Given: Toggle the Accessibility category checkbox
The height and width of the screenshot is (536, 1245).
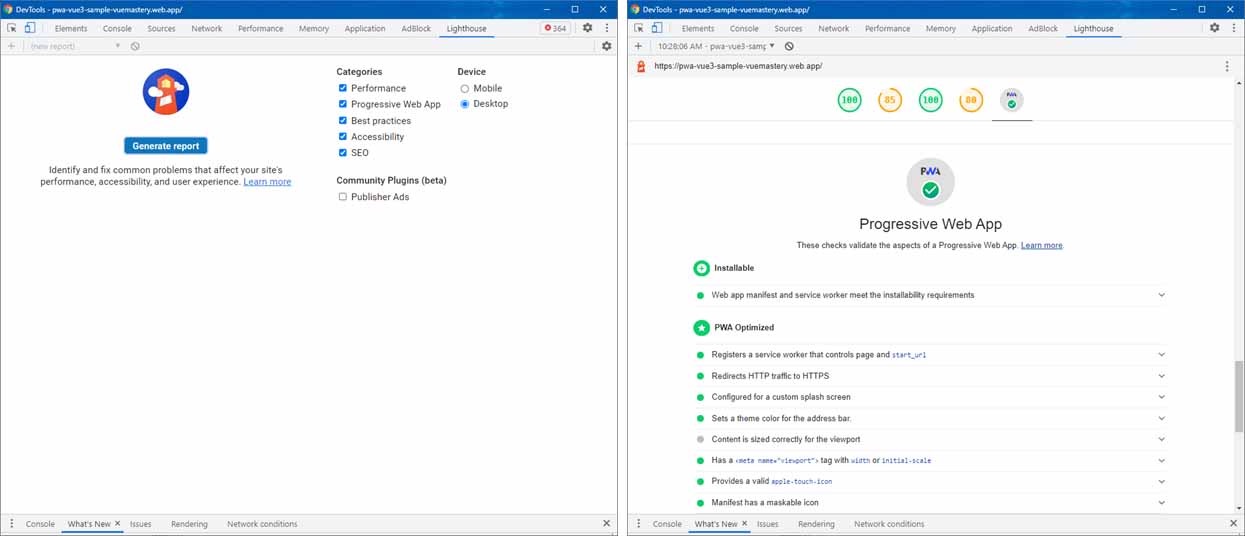Looking at the screenshot, I should tap(342, 137).
